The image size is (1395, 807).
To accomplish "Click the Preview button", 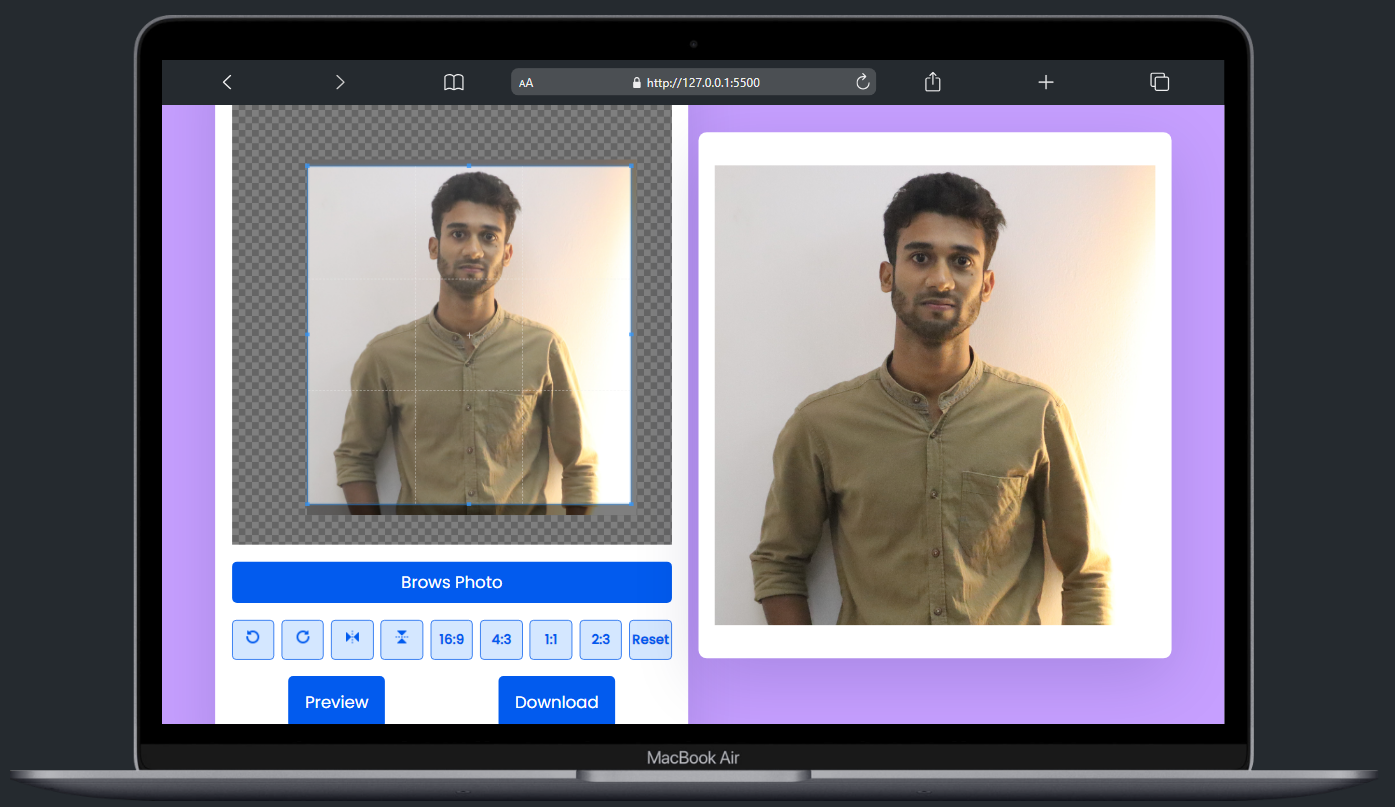I will [x=336, y=701].
